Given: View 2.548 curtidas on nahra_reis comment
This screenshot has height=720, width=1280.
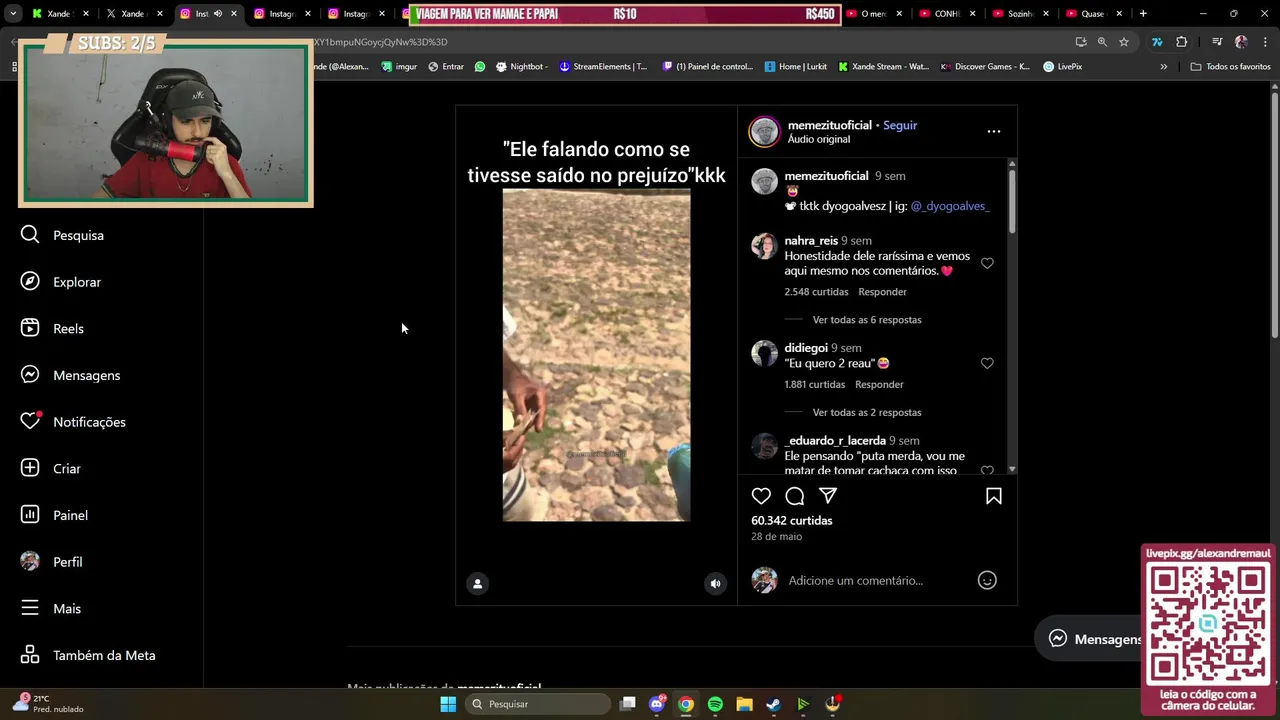Looking at the screenshot, I should [816, 292].
